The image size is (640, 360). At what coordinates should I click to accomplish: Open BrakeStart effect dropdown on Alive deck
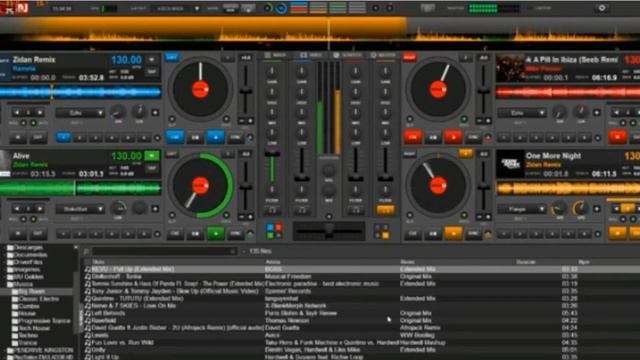80,209
